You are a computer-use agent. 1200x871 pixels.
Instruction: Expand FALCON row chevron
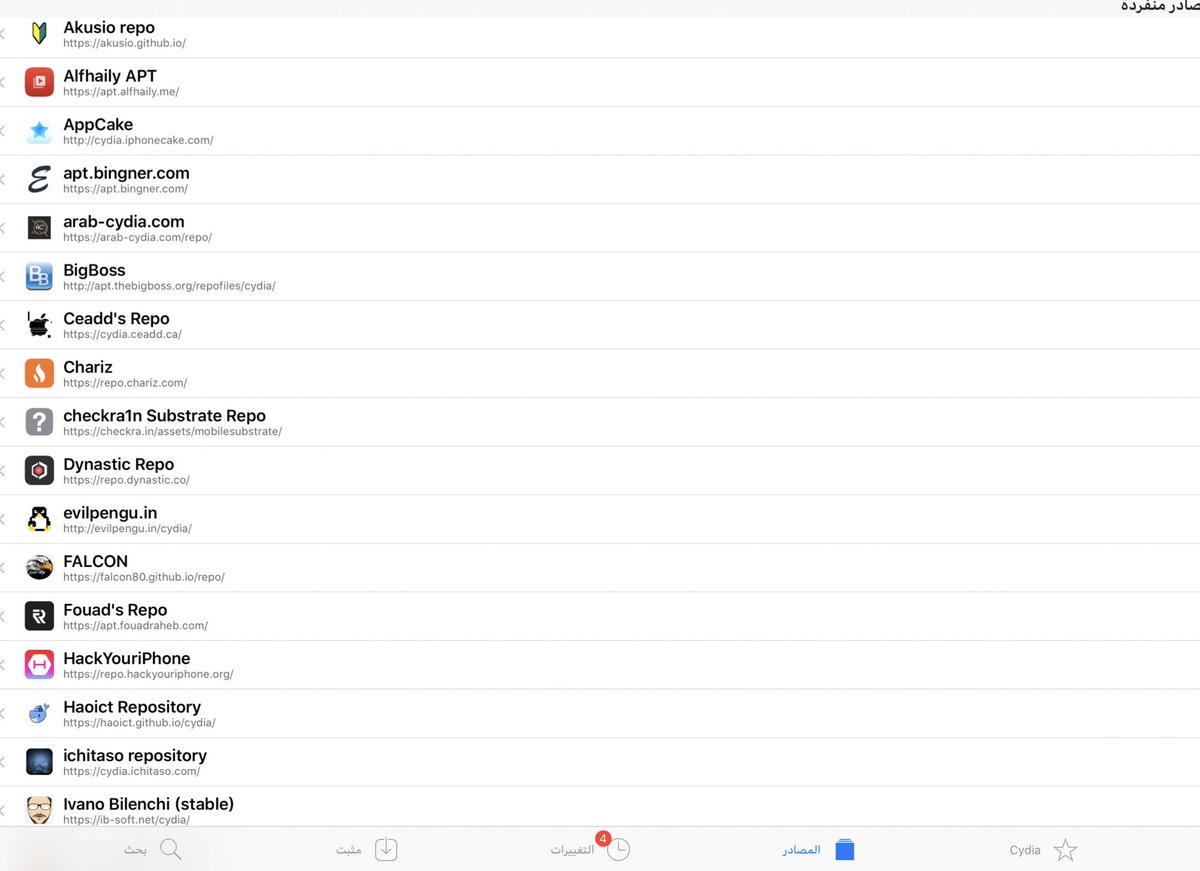[x=3, y=567]
